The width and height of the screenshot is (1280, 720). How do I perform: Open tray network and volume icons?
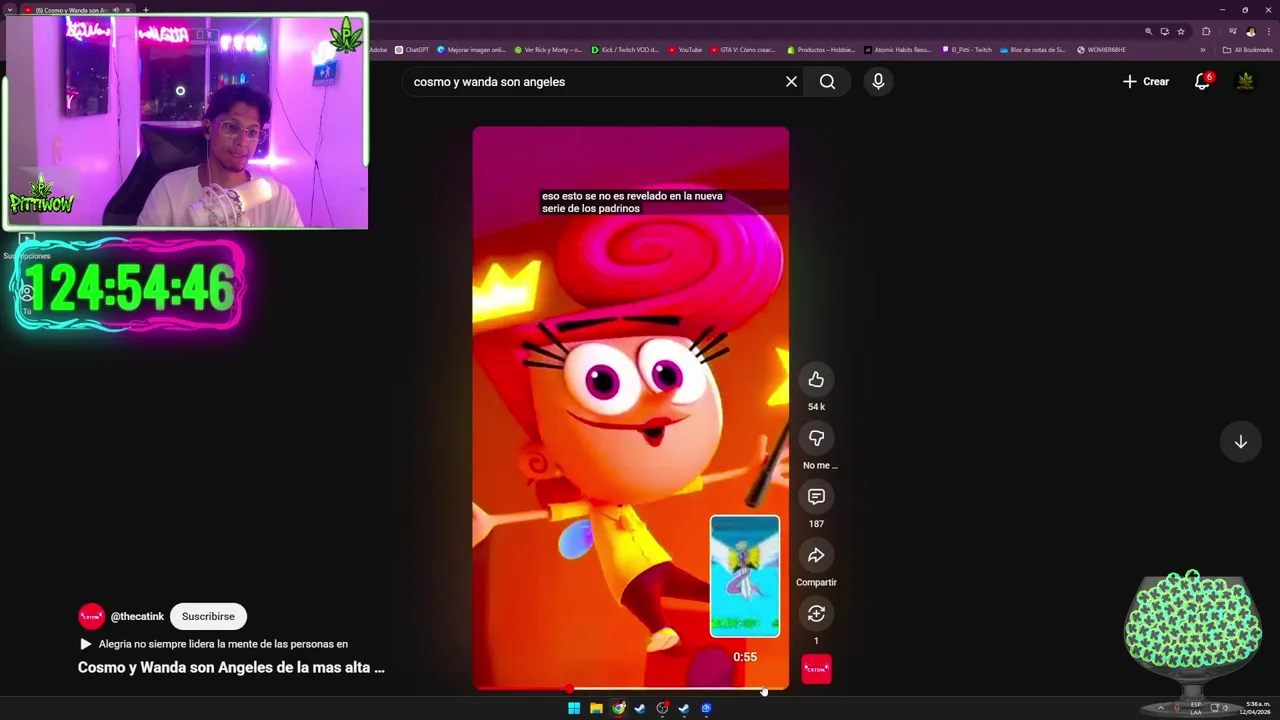[x=1221, y=708]
